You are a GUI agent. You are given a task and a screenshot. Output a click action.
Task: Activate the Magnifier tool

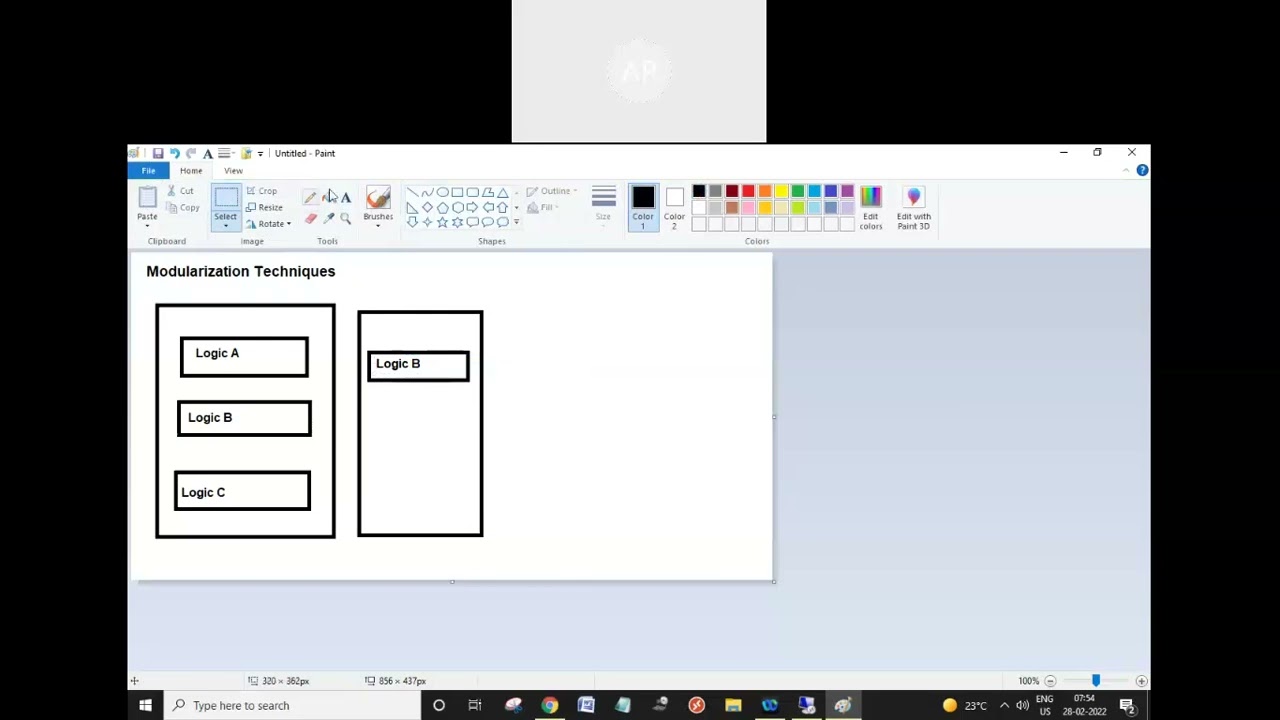tap(345, 218)
